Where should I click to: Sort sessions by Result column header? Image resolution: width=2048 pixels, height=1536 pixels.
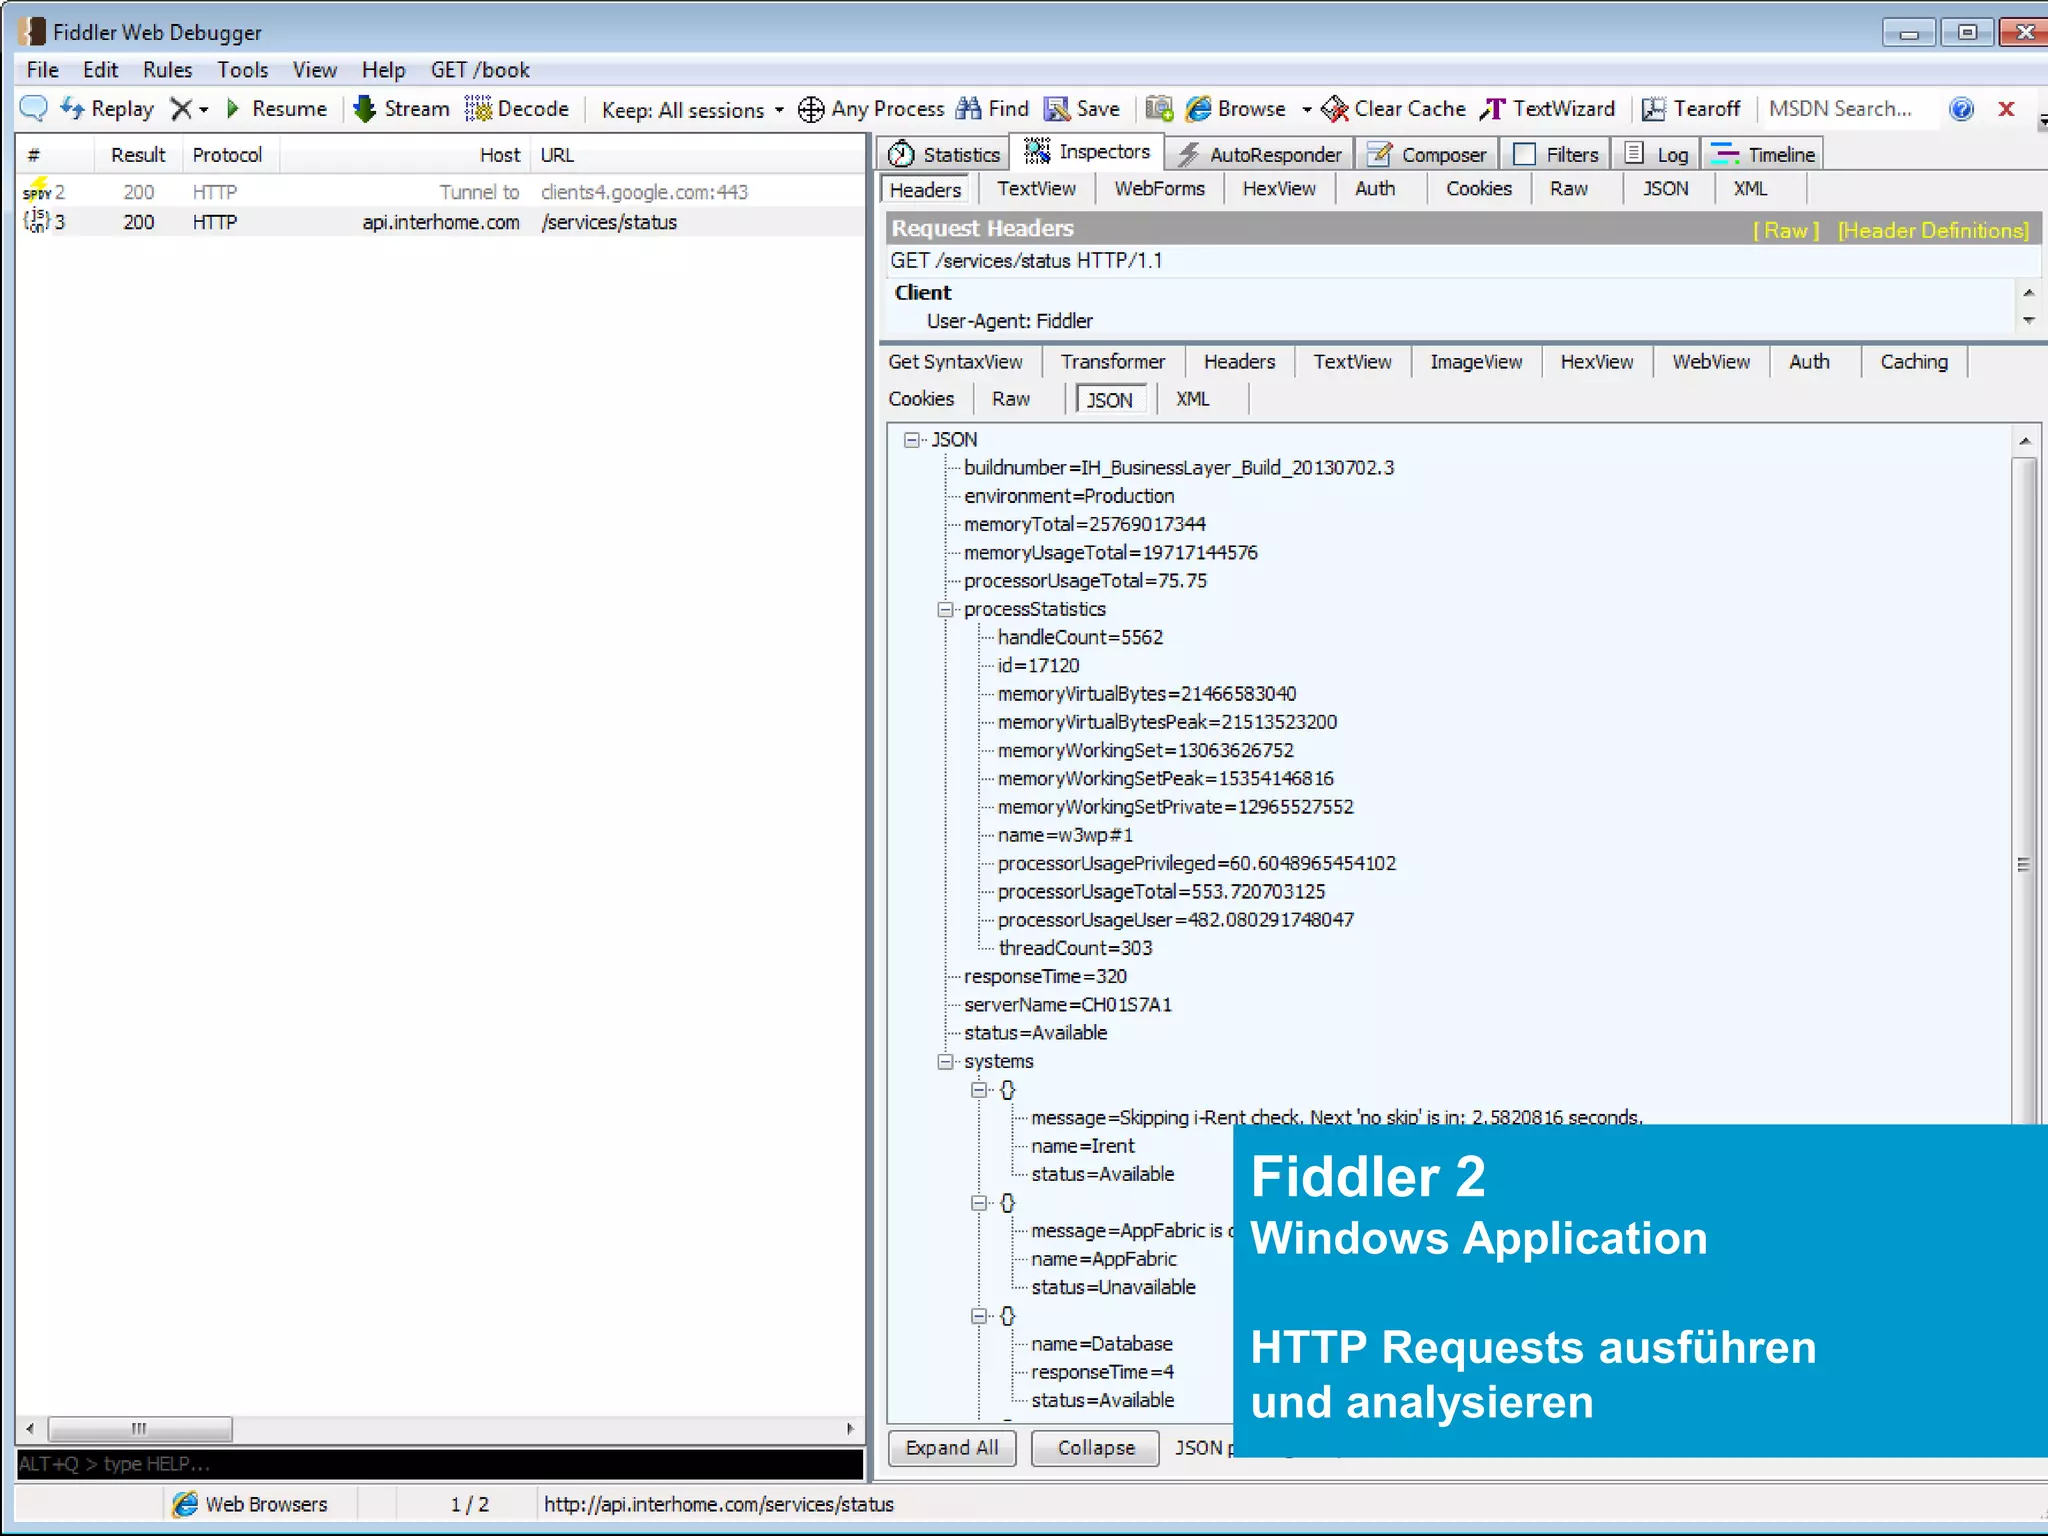pyautogui.click(x=138, y=155)
